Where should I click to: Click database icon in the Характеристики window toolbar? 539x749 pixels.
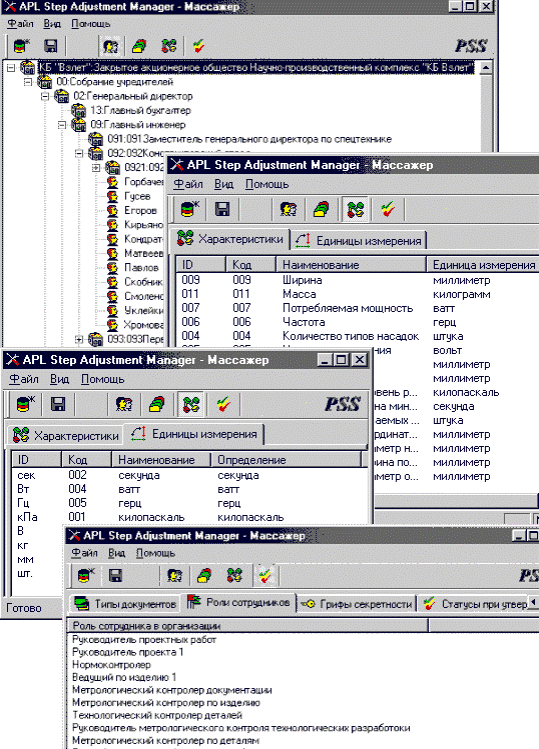190,209
